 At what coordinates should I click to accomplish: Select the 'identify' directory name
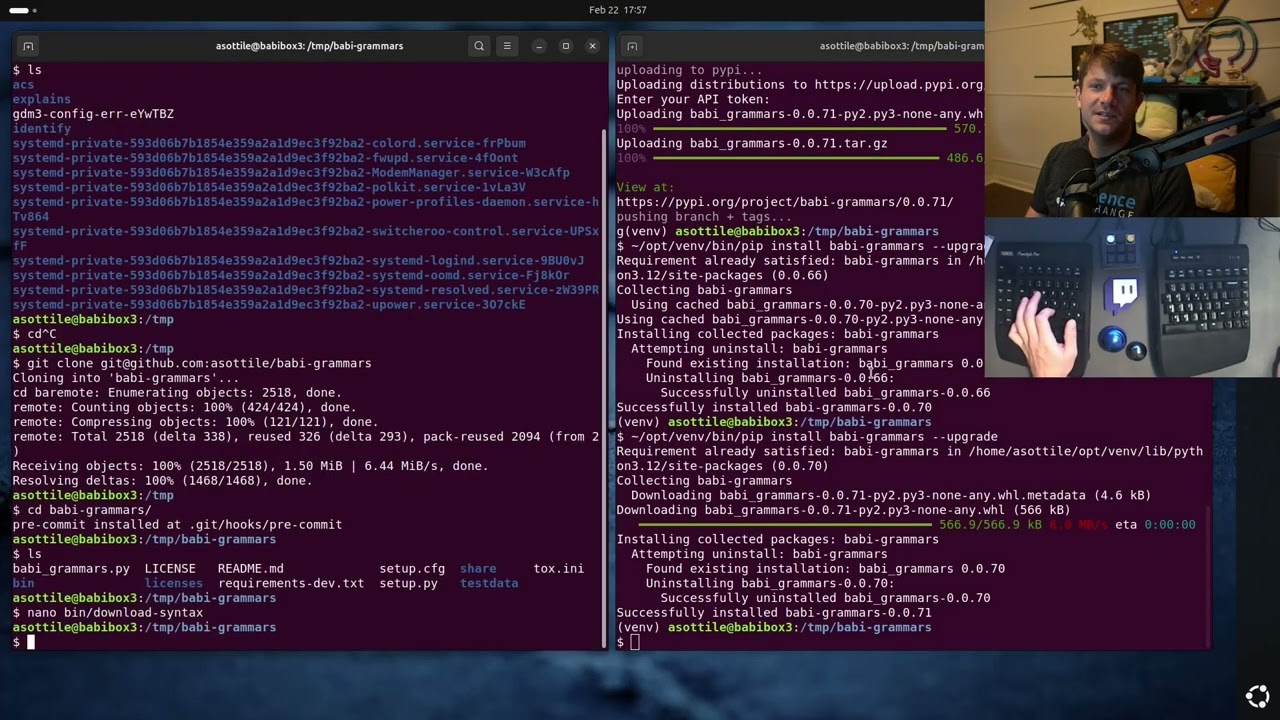[41, 129]
